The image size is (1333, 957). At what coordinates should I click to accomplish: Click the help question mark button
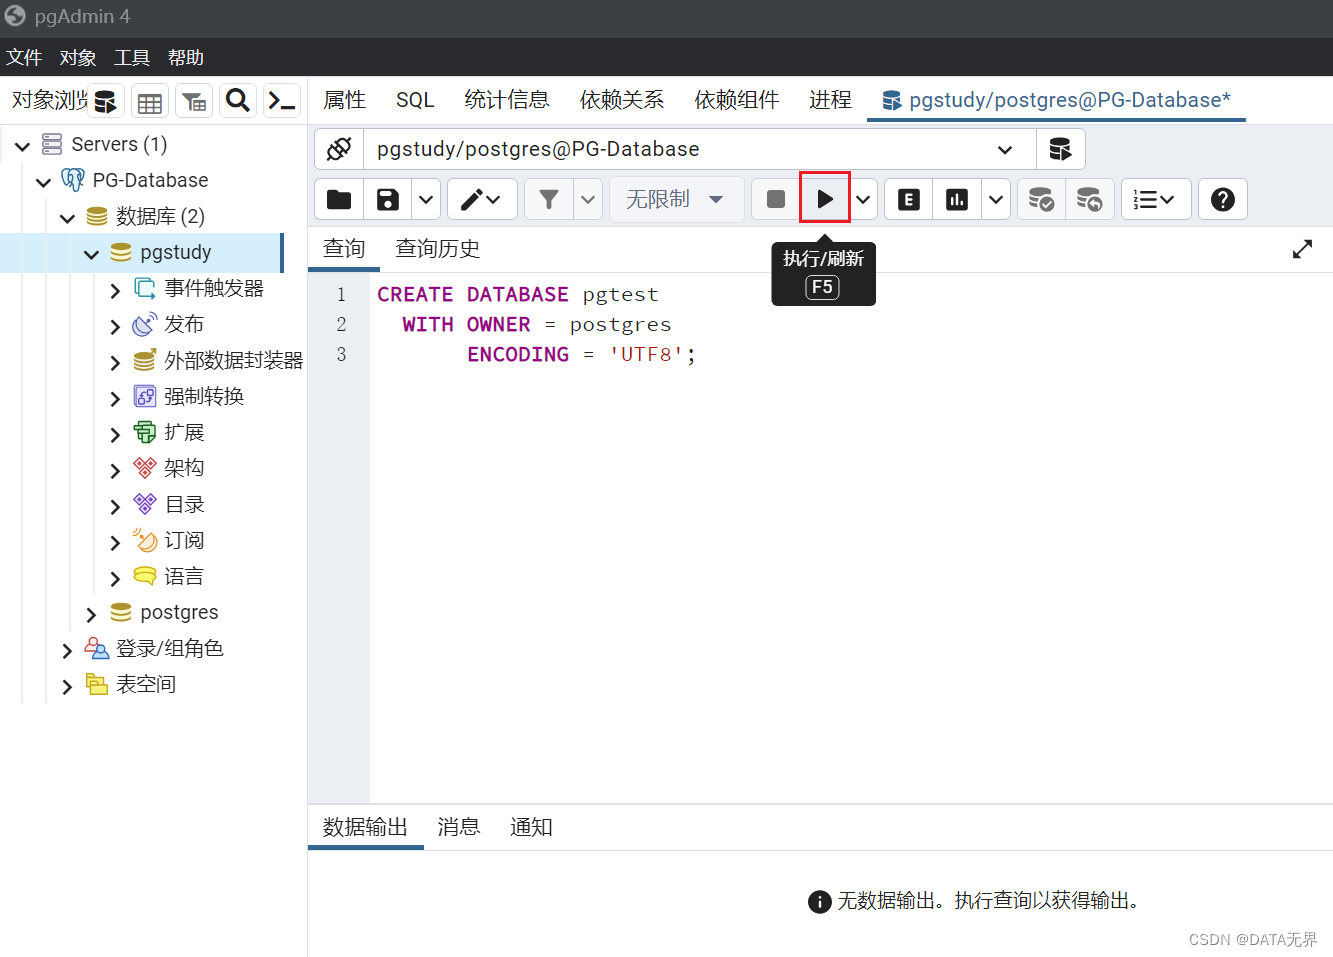point(1222,198)
